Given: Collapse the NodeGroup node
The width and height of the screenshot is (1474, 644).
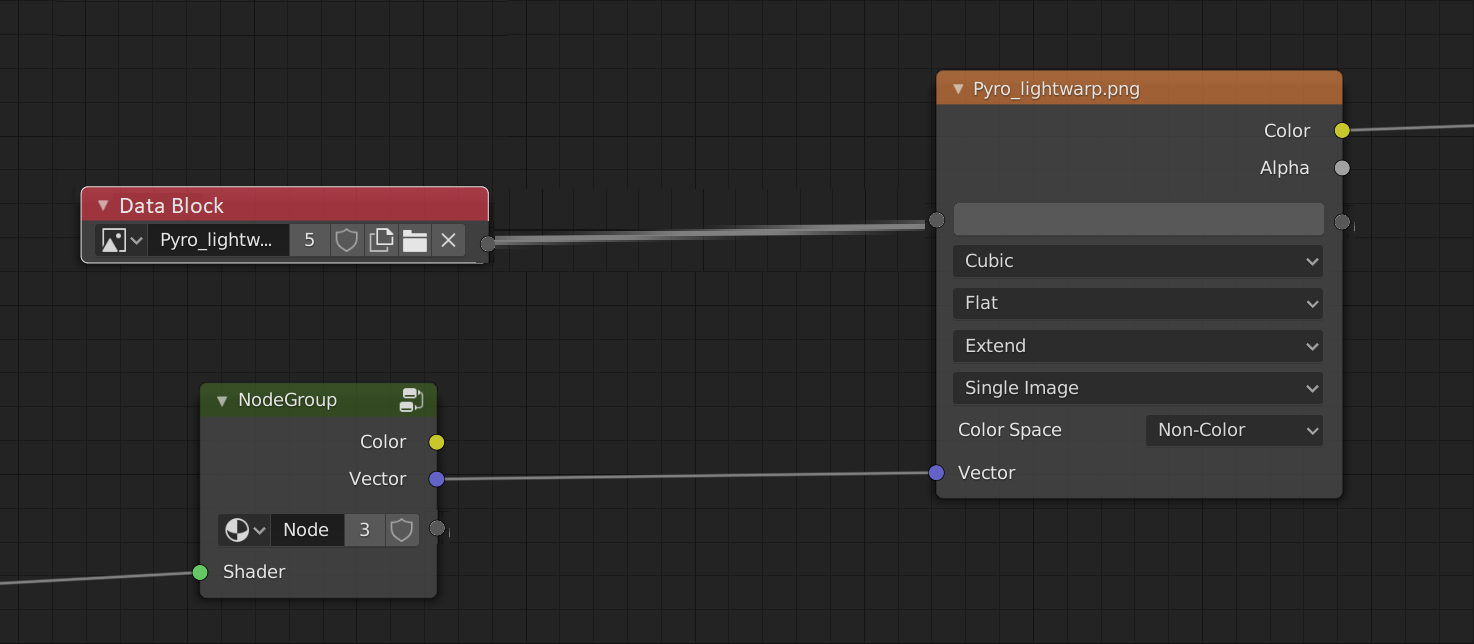Looking at the screenshot, I should pyautogui.click(x=222, y=401).
